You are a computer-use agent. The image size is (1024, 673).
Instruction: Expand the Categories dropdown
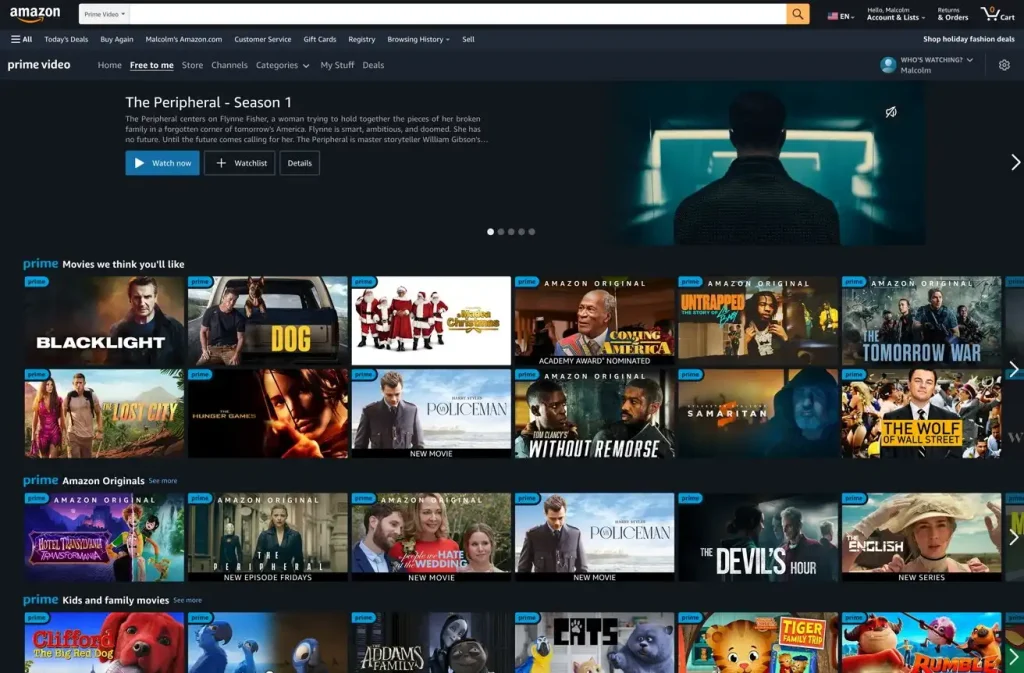(x=282, y=65)
